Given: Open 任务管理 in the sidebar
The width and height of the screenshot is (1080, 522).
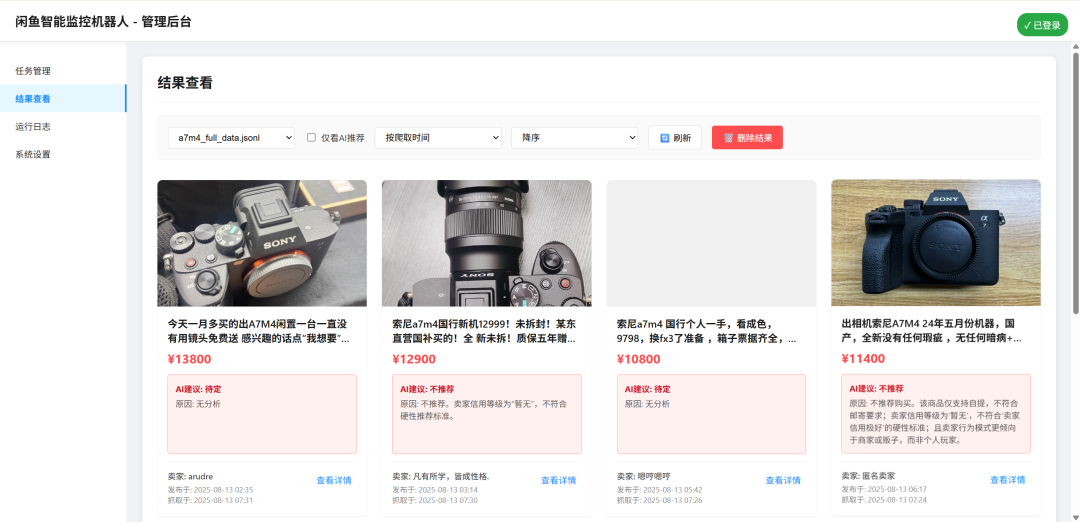Looking at the screenshot, I should pos(63,71).
